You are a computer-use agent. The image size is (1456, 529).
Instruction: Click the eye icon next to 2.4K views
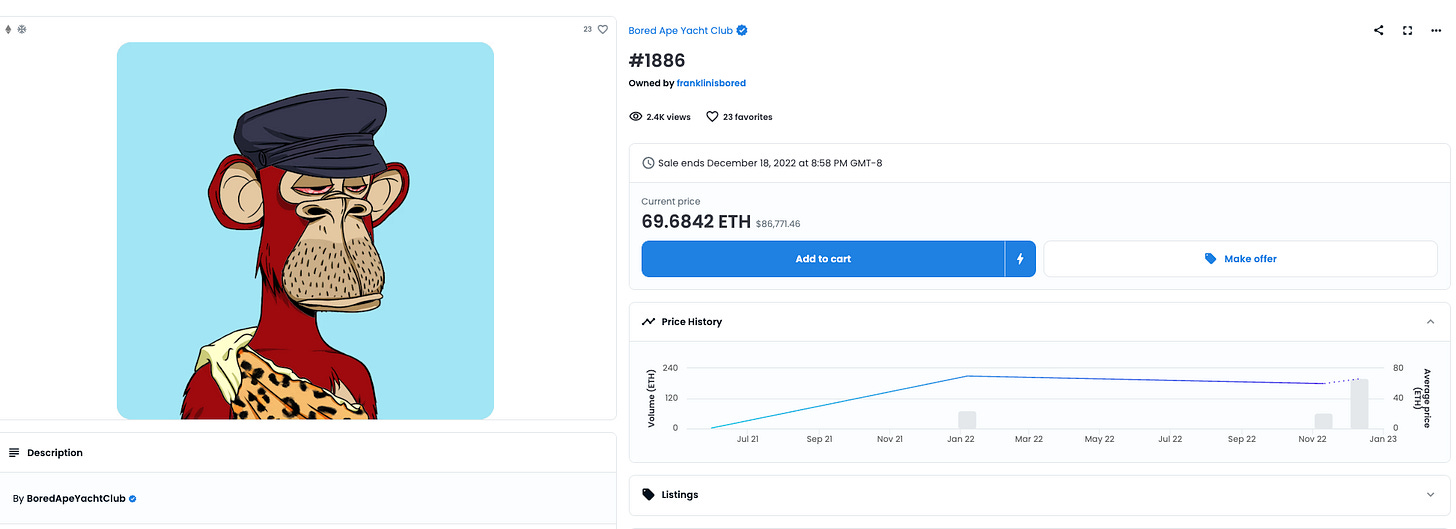pos(635,117)
